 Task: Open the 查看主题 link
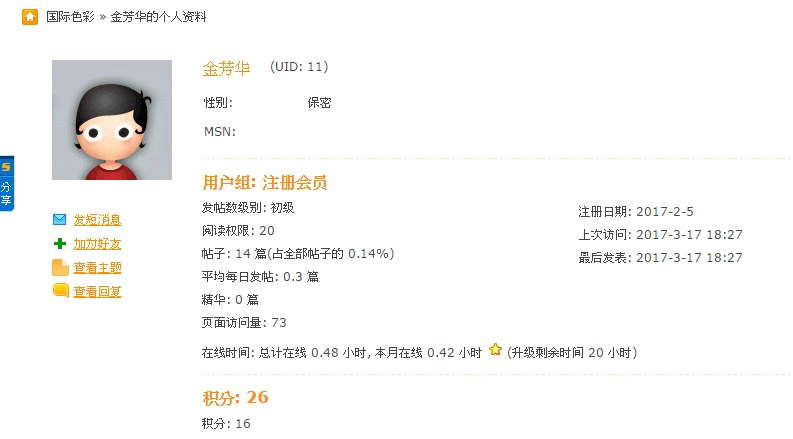tap(97, 268)
